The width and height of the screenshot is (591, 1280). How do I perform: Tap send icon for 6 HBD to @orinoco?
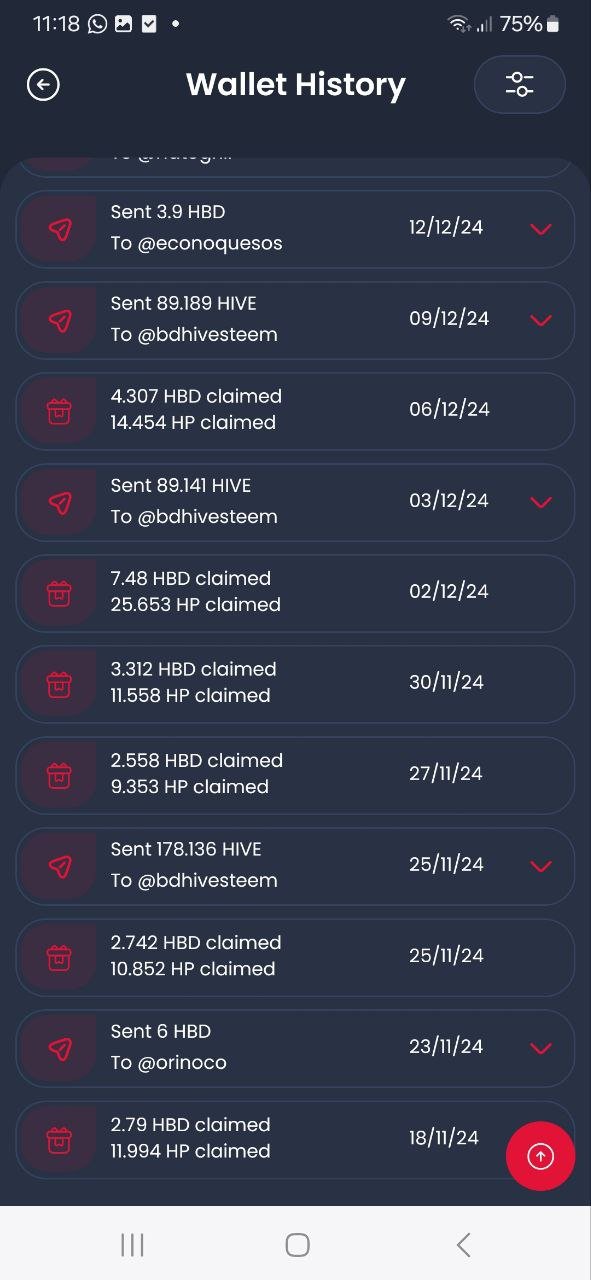point(60,1048)
